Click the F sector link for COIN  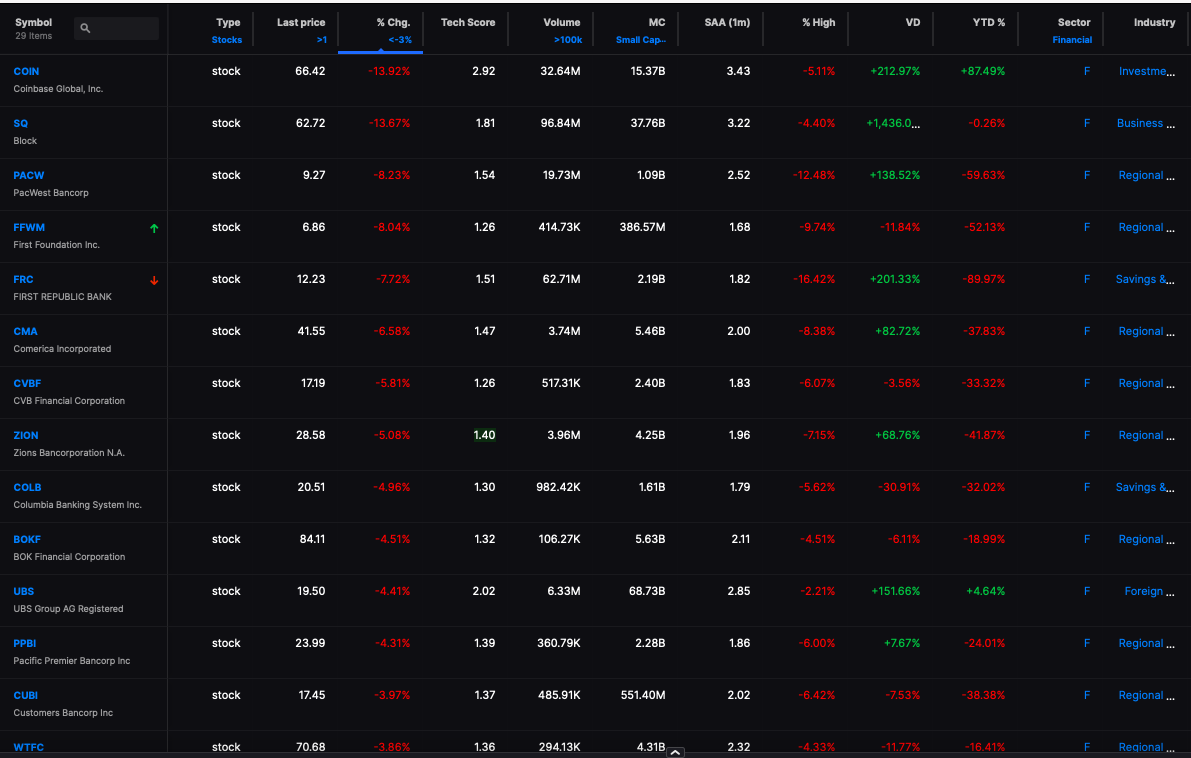tap(1087, 71)
